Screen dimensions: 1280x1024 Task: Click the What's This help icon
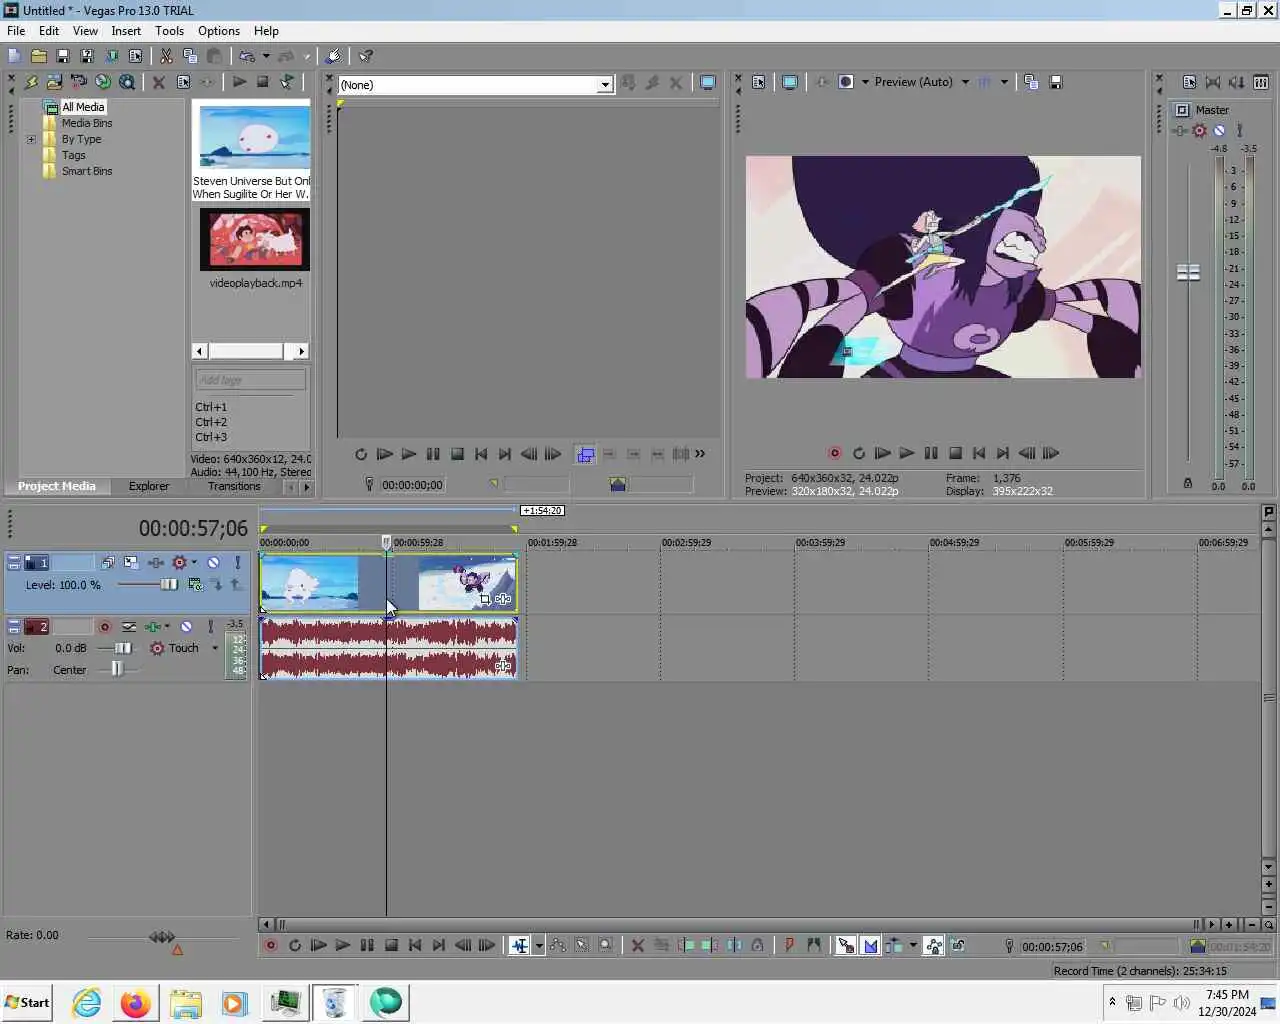(366, 56)
